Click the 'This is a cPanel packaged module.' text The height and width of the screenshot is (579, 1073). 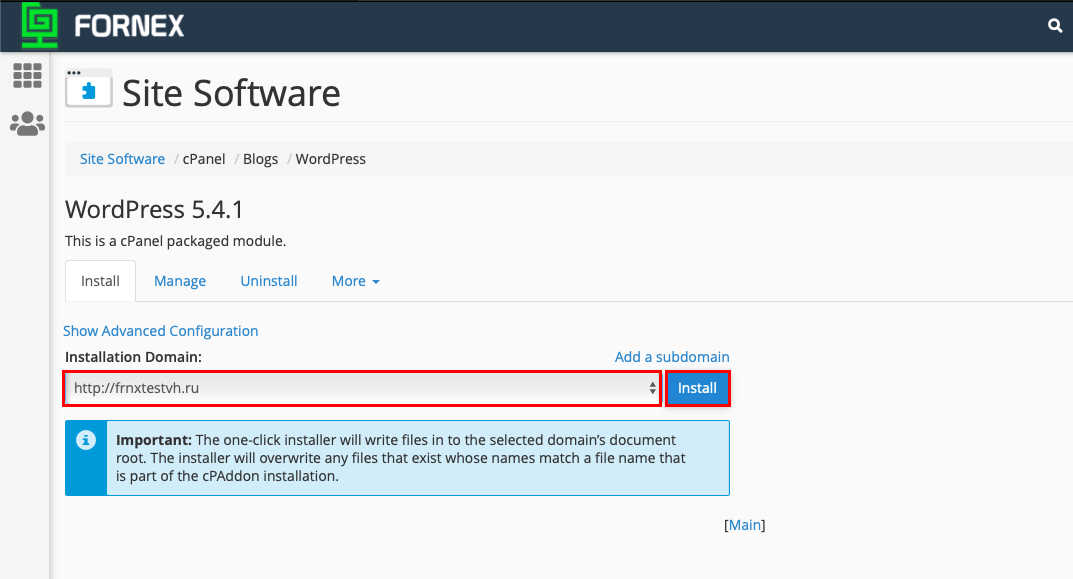[175, 241]
